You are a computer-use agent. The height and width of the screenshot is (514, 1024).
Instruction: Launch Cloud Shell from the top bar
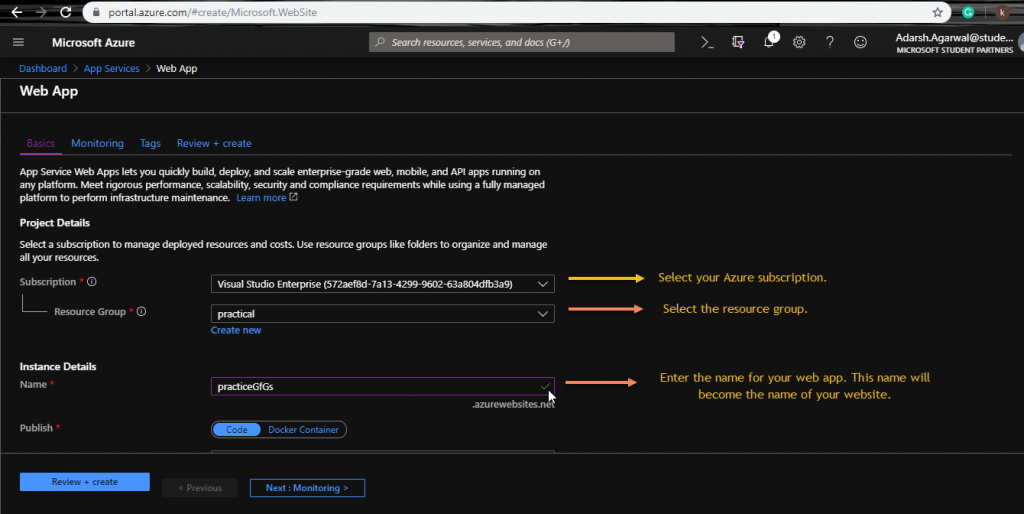707,42
